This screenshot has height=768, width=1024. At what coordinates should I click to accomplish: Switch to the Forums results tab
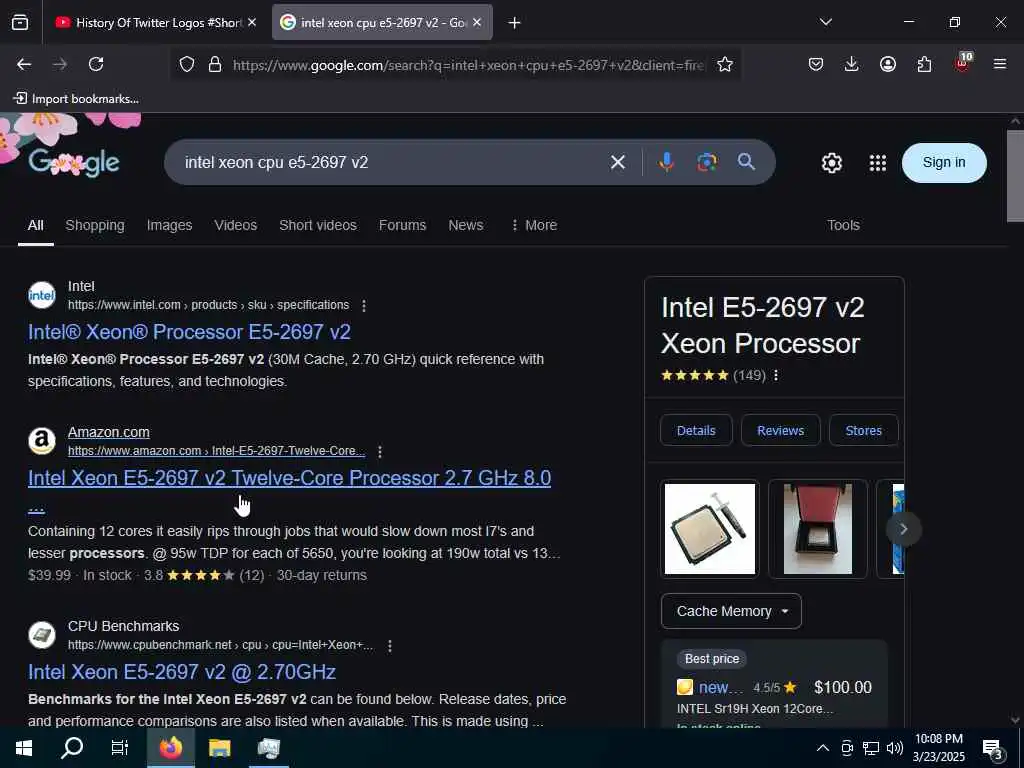(402, 225)
